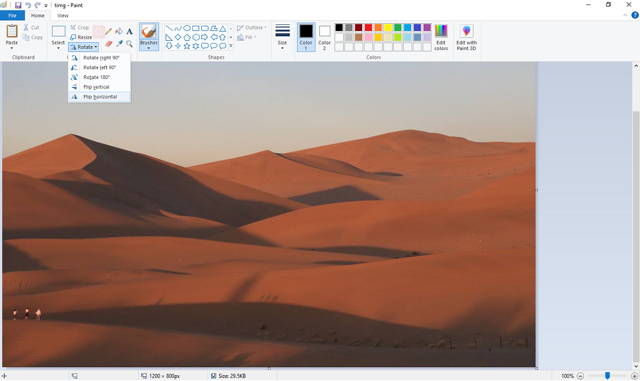Viewport: 640px width, 381px height.
Task: Select the Pencil tool
Action: (x=109, y=31)
